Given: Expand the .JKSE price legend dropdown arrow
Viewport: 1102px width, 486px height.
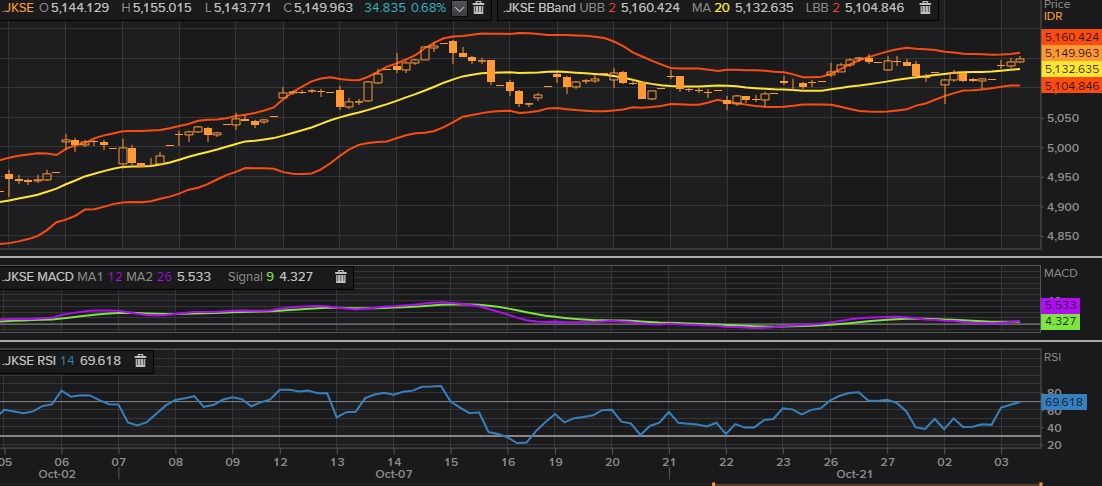Looking at the screenshot, I should 459,8.
